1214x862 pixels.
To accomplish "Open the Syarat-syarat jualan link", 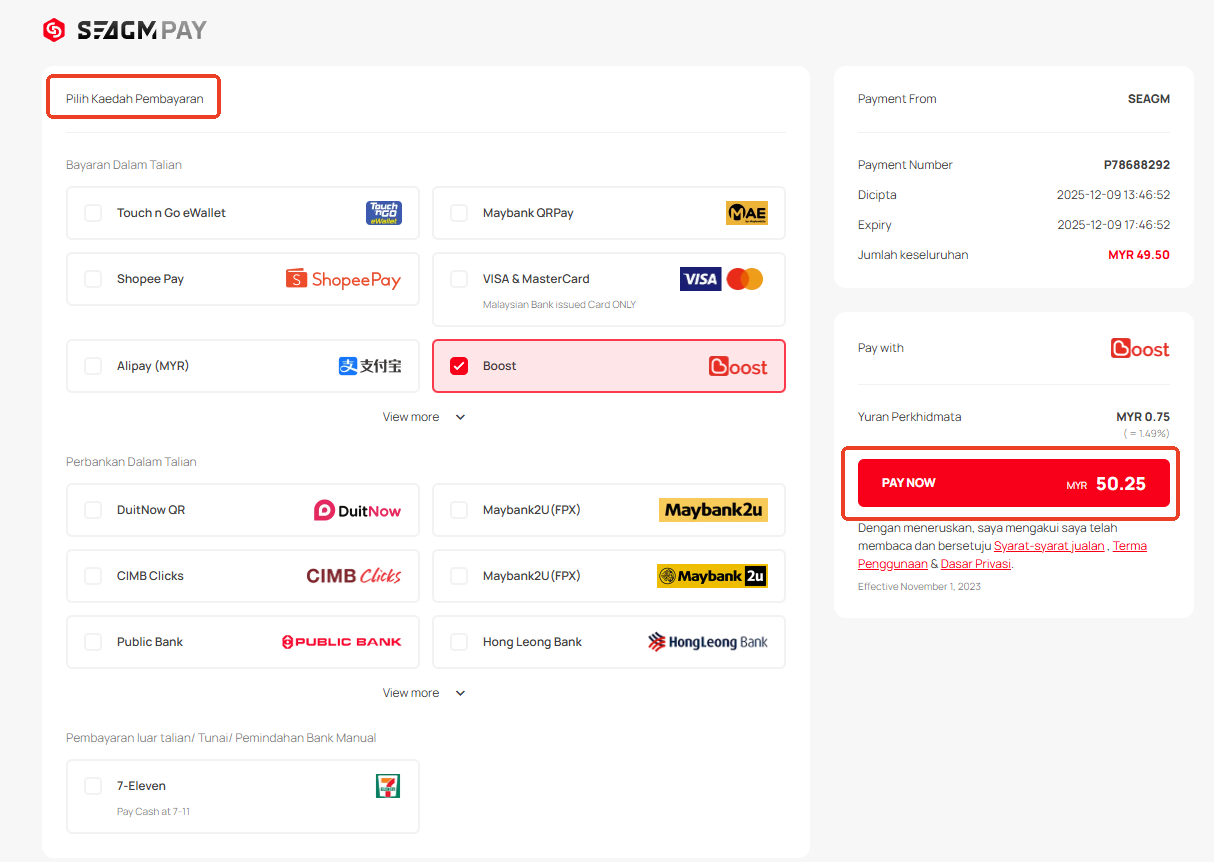I will pyautogui.click(x=1049, y=546).
